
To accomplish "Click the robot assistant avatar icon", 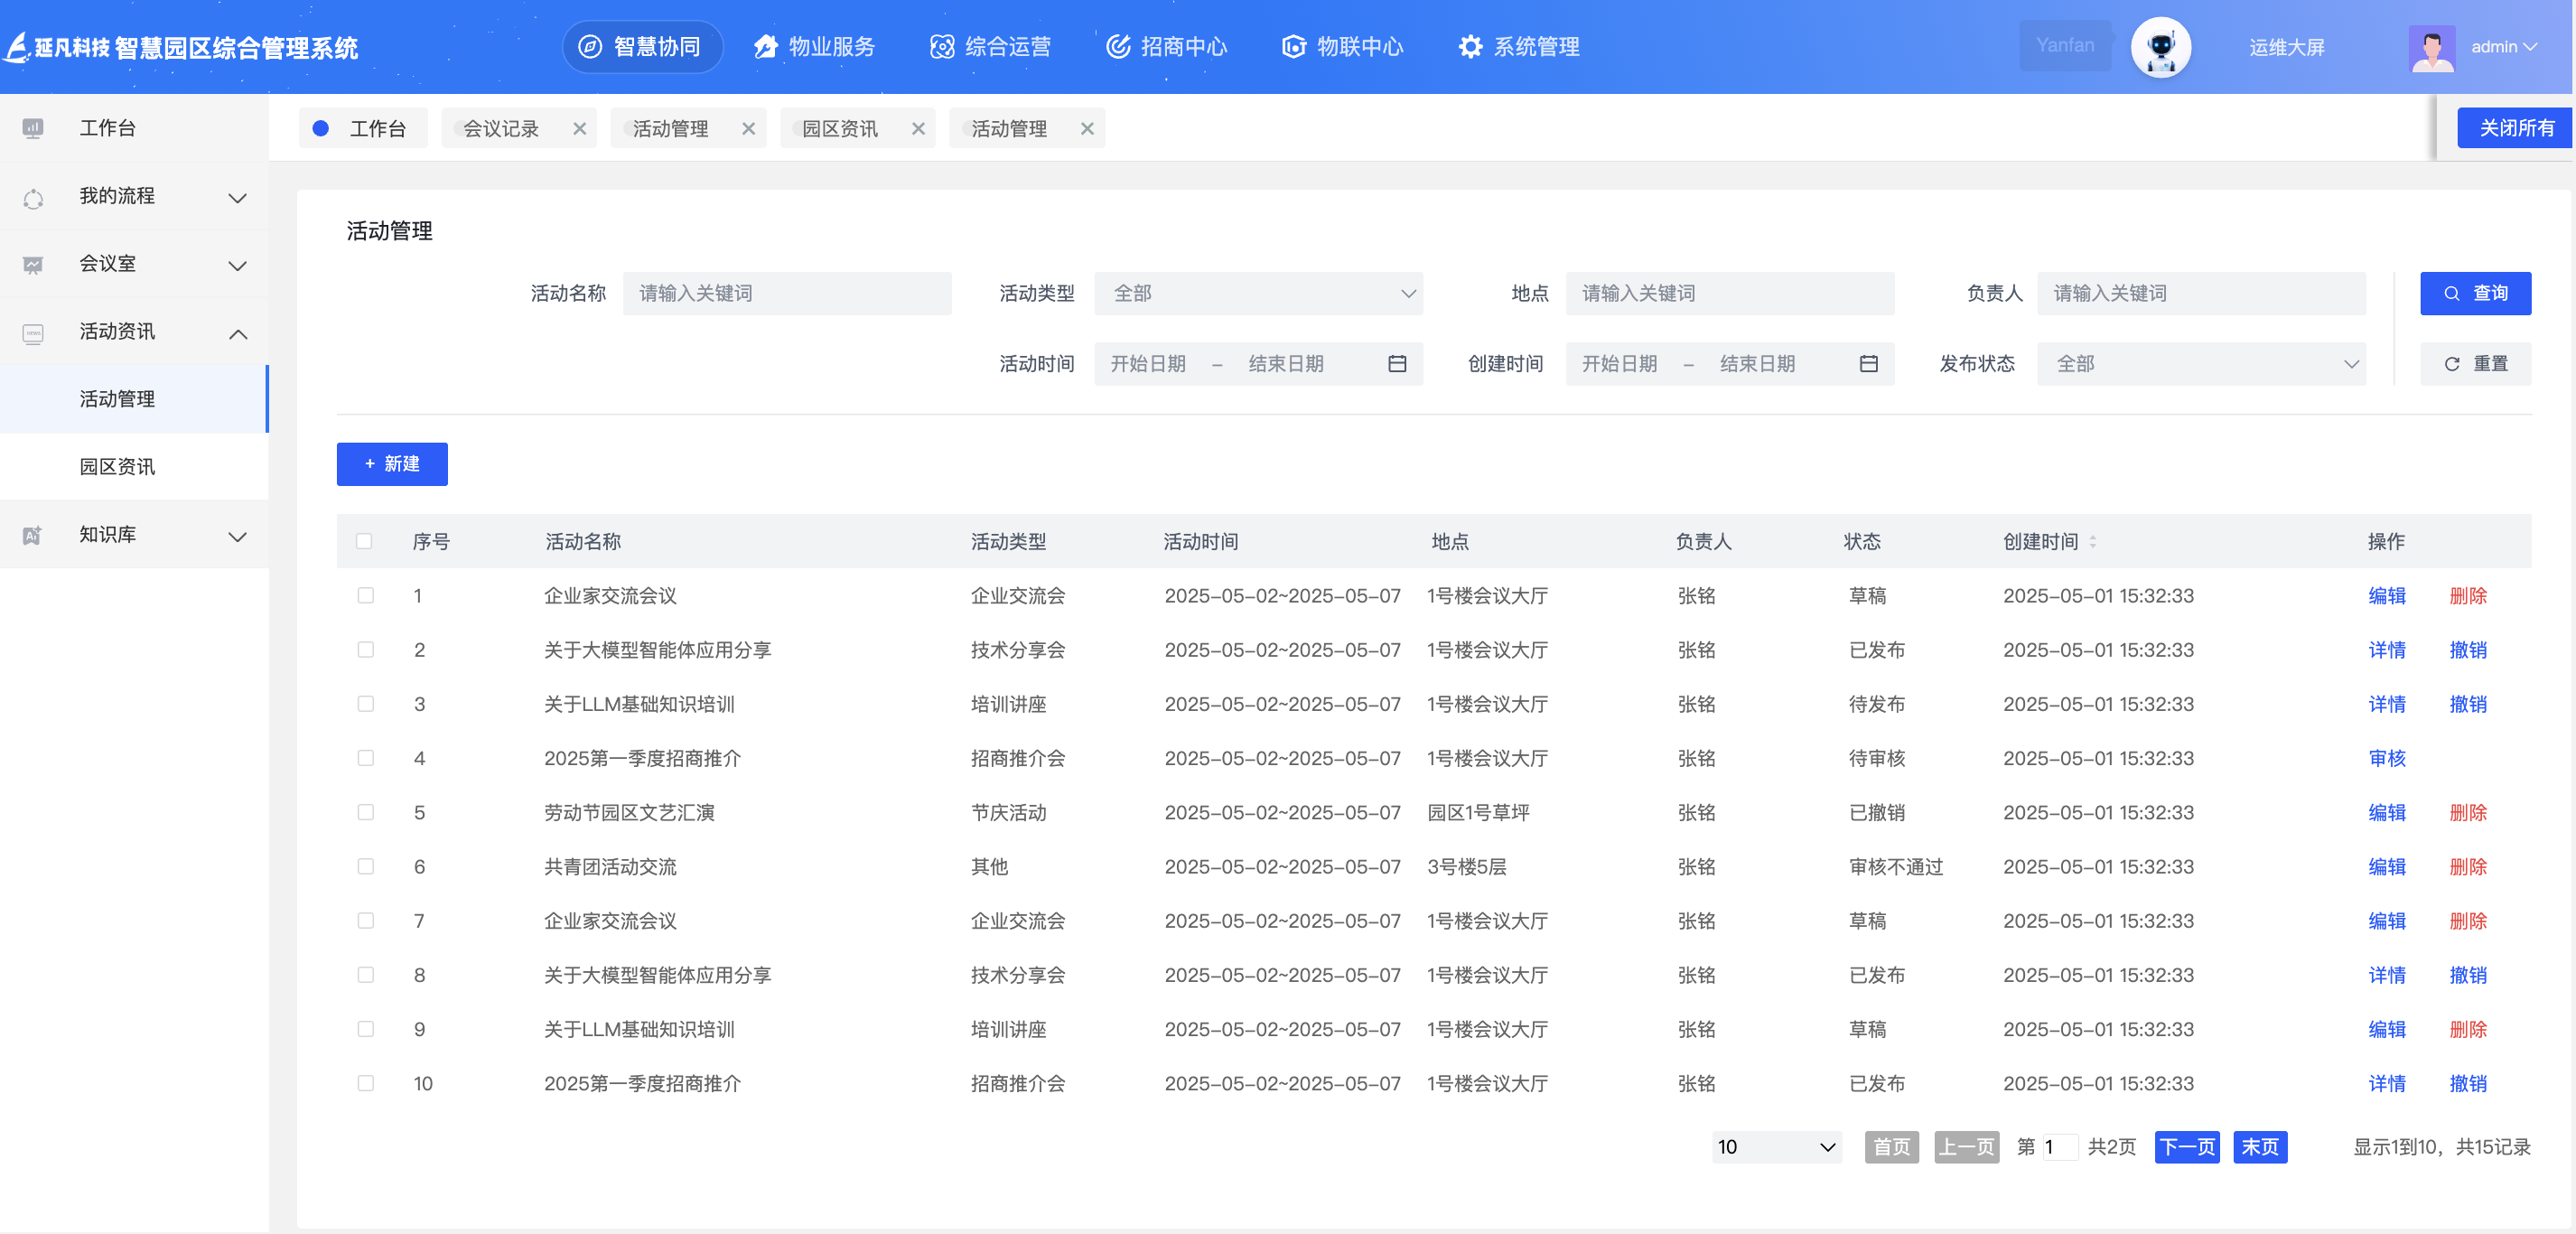I will coord(2160,47).
